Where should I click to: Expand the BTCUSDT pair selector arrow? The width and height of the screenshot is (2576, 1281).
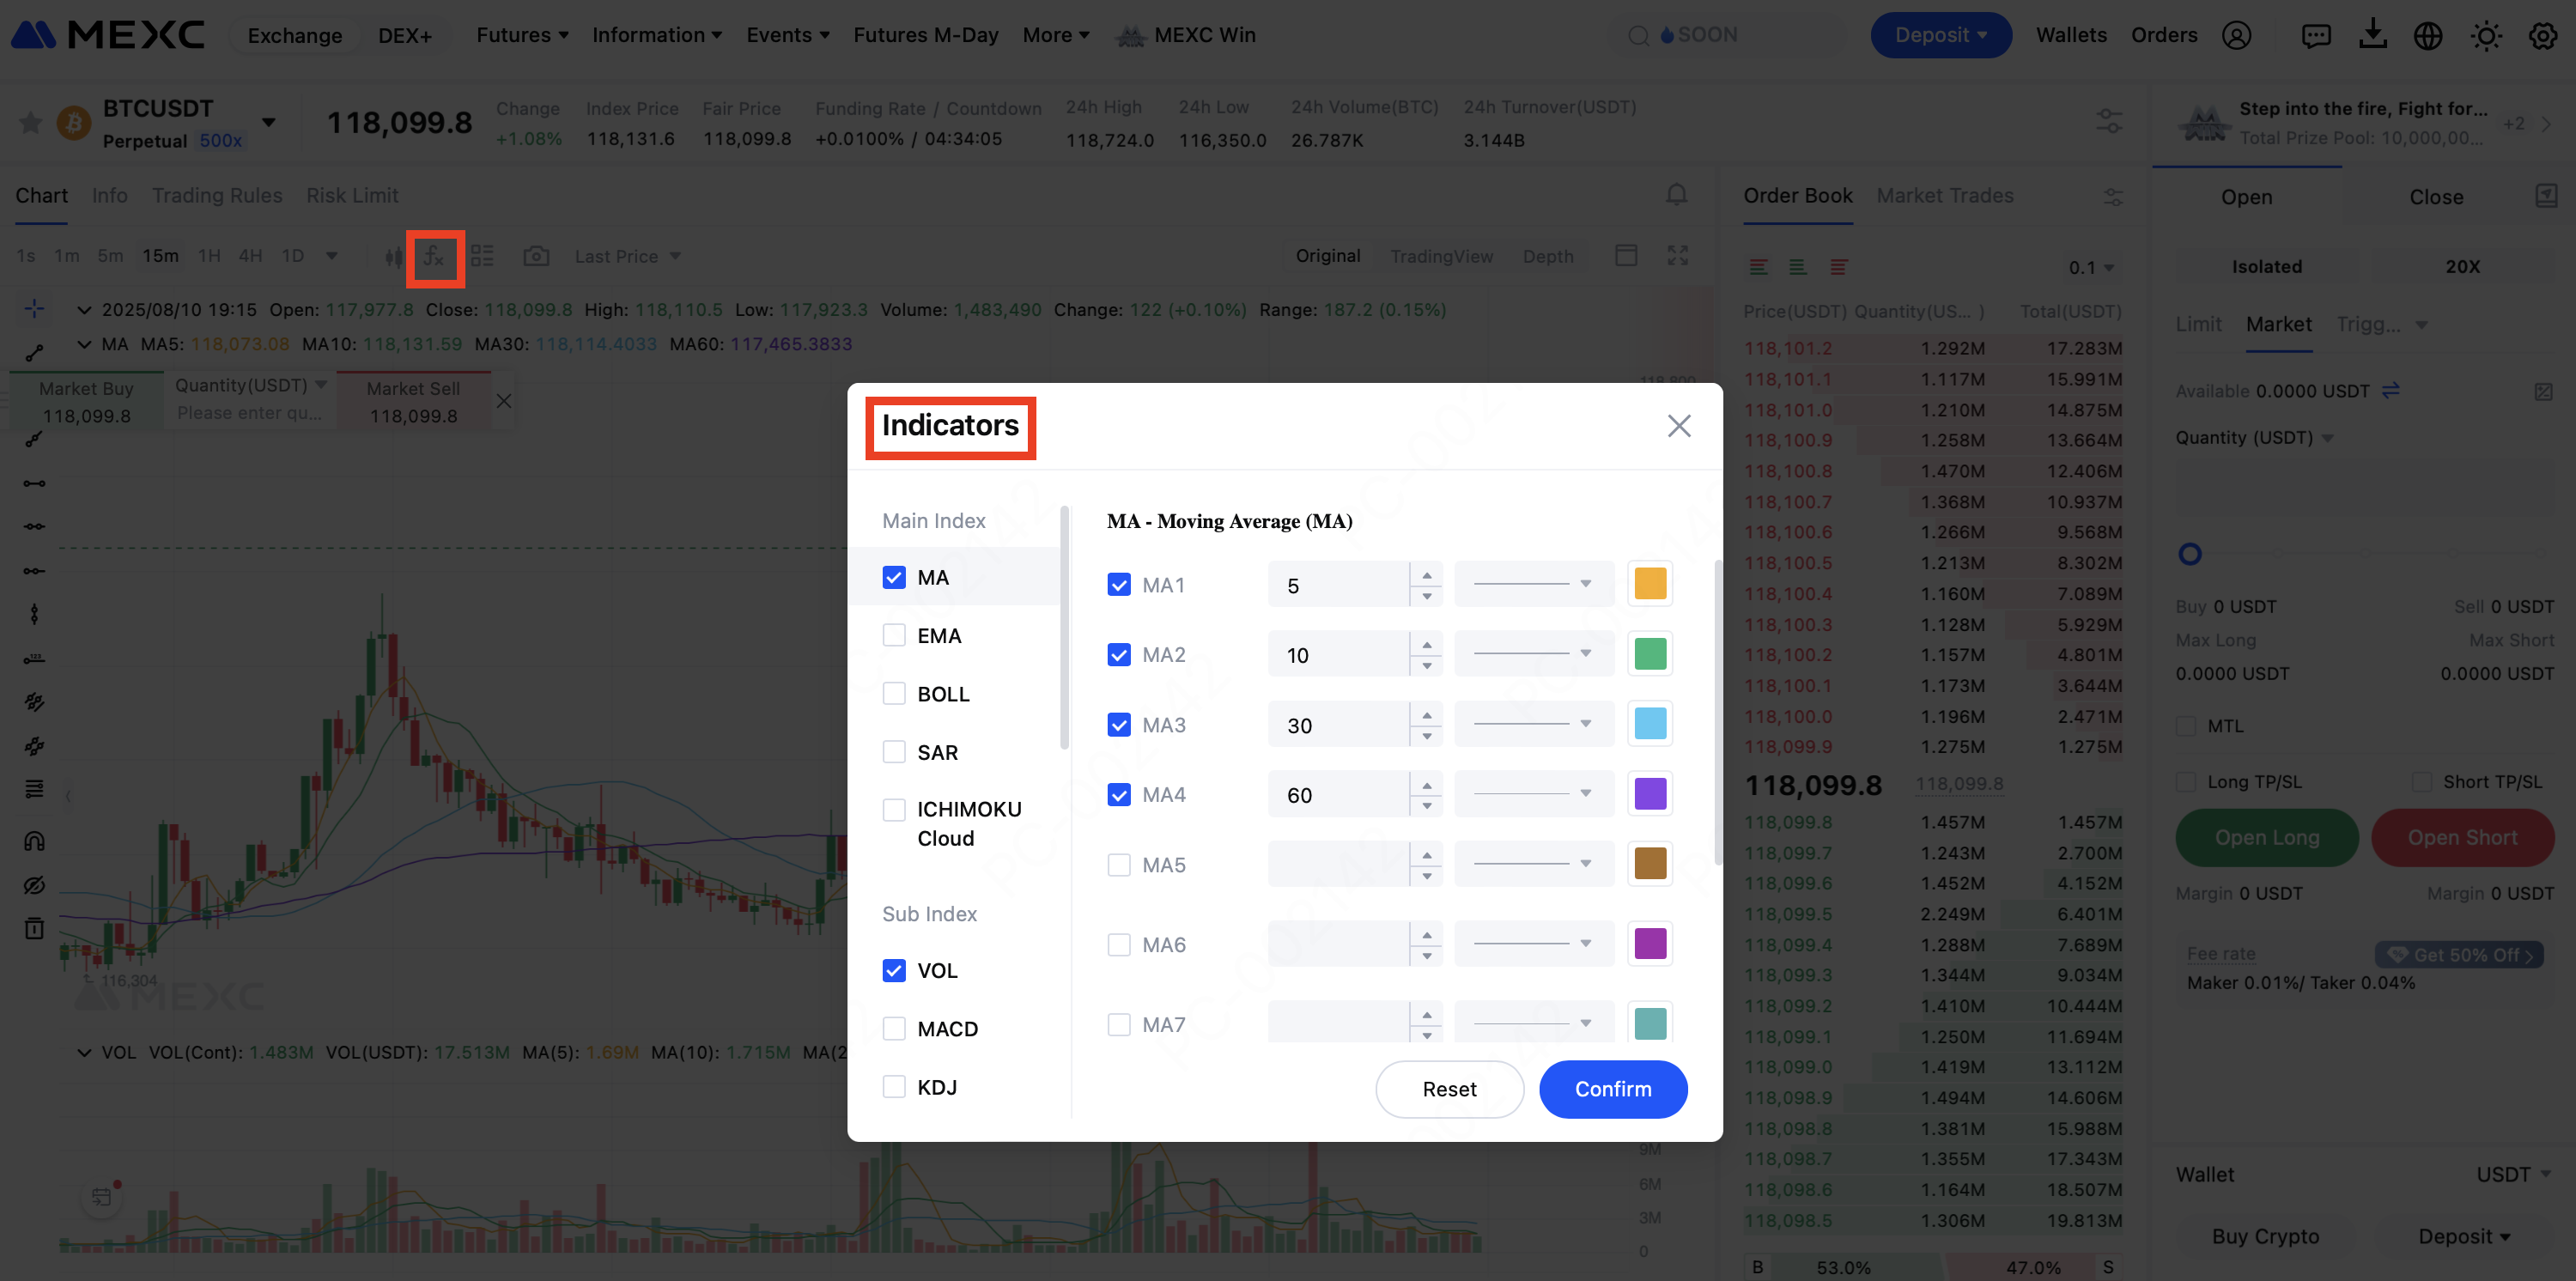(x=268, y=122)
